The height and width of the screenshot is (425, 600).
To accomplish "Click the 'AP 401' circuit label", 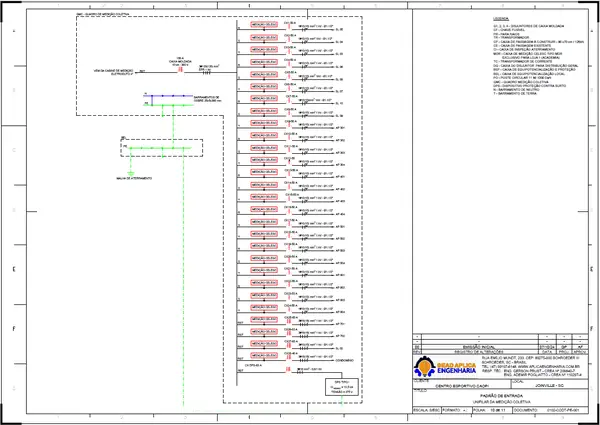I will click(x=340, y=177).
